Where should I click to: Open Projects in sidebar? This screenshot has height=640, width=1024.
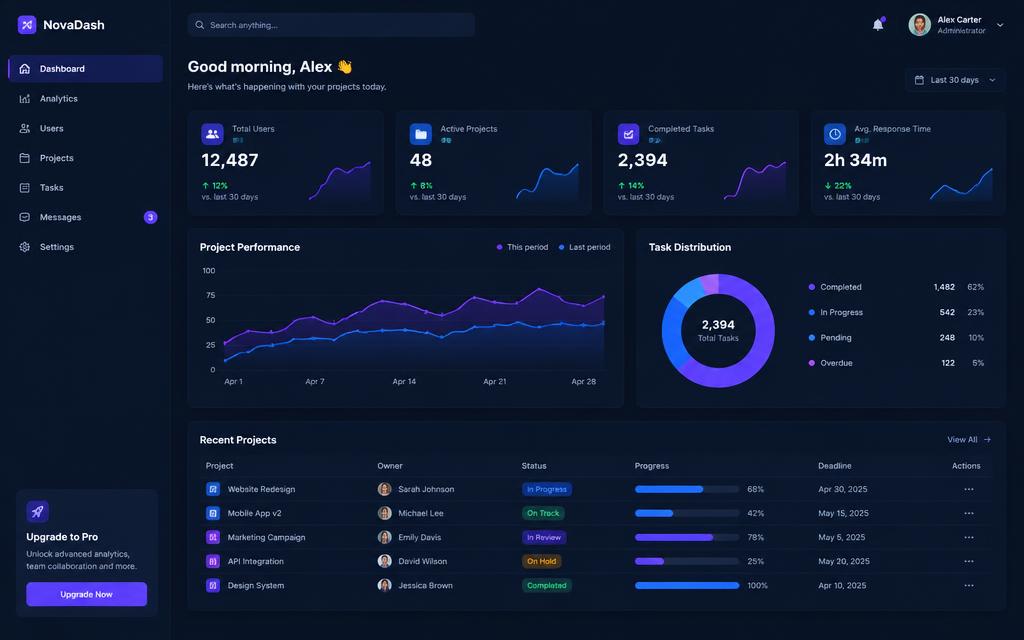coord(86,158)
